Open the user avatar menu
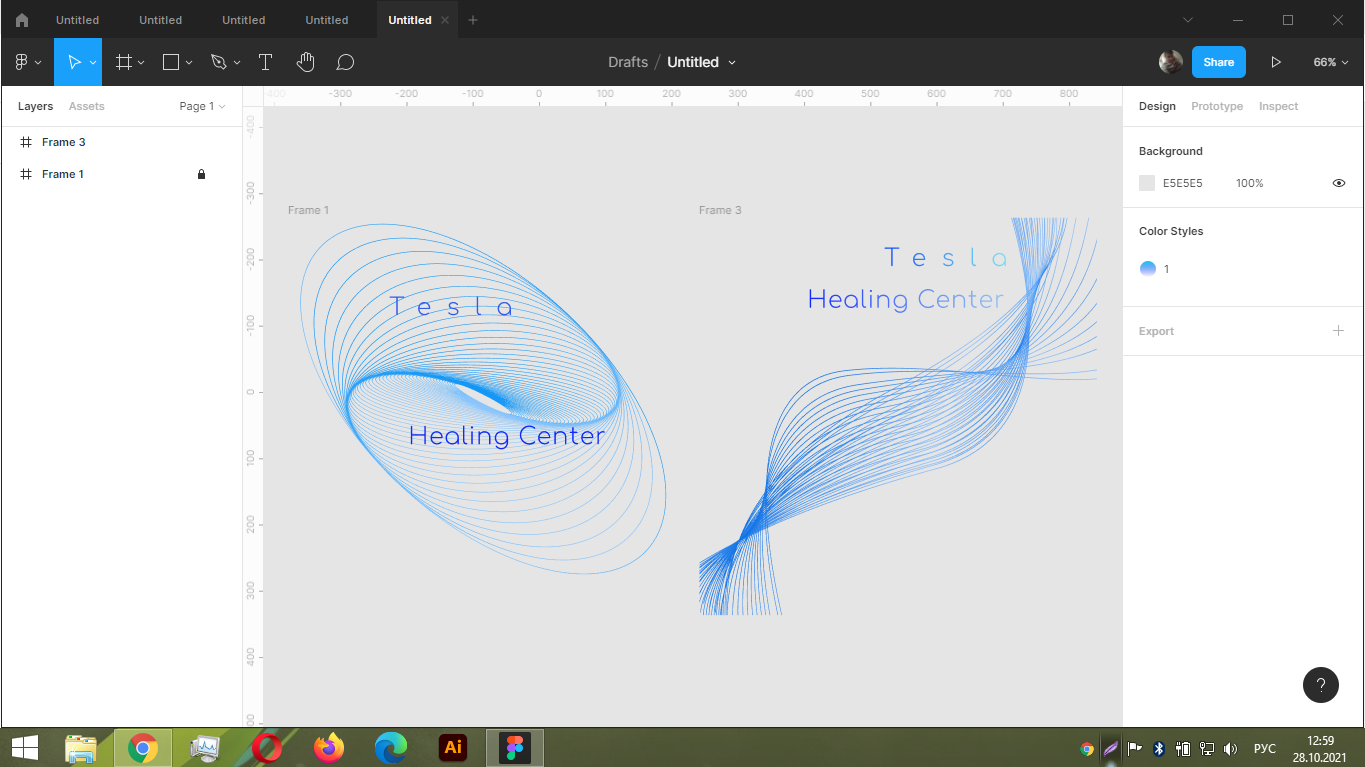 [x=1170, y=62]
